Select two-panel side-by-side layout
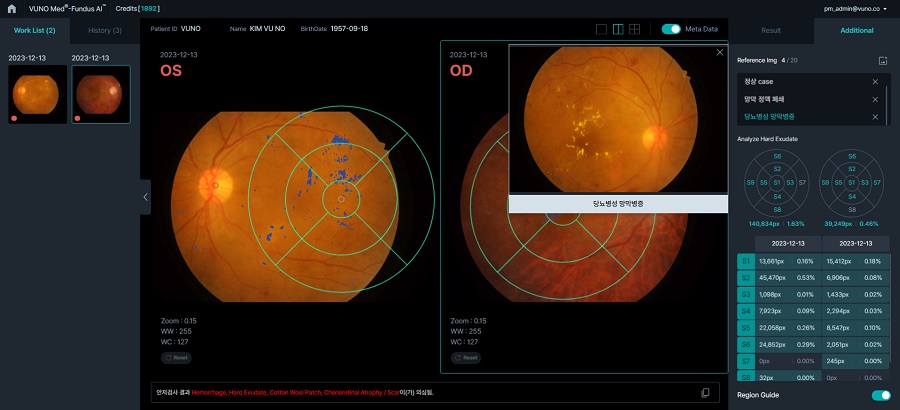This screenshot has height=410, width=900. click(x=618, y=29)
